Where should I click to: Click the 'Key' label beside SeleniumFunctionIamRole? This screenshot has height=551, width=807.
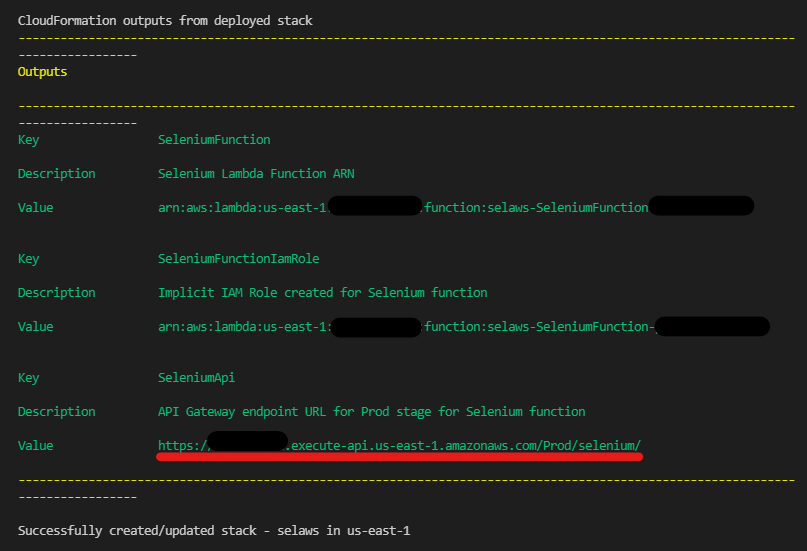tap(28, 258)
